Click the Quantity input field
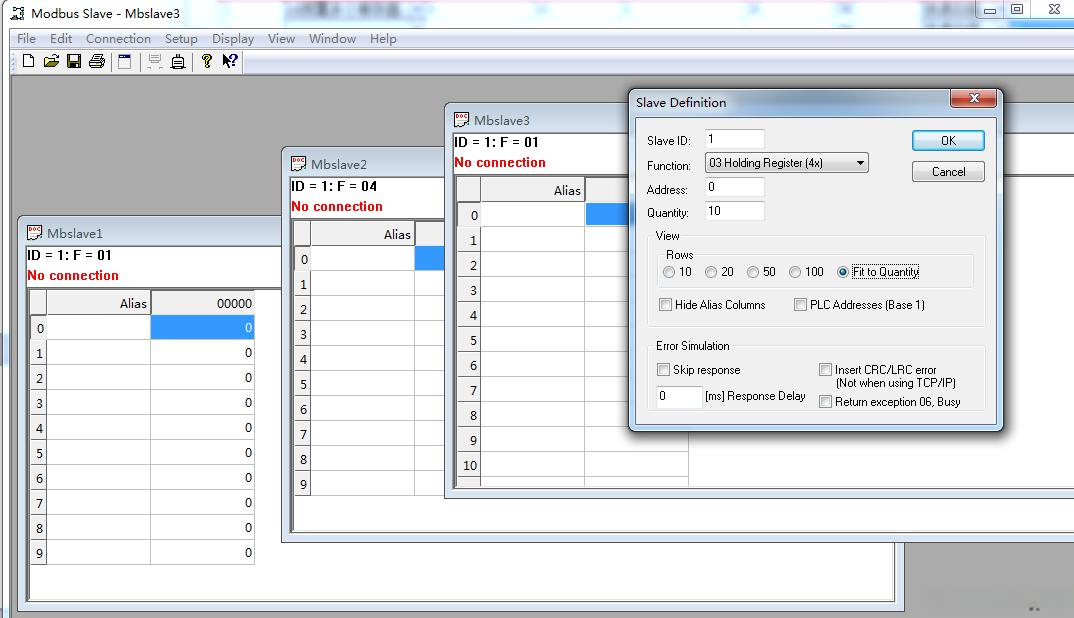The image size is (1074, 618). 734,211
